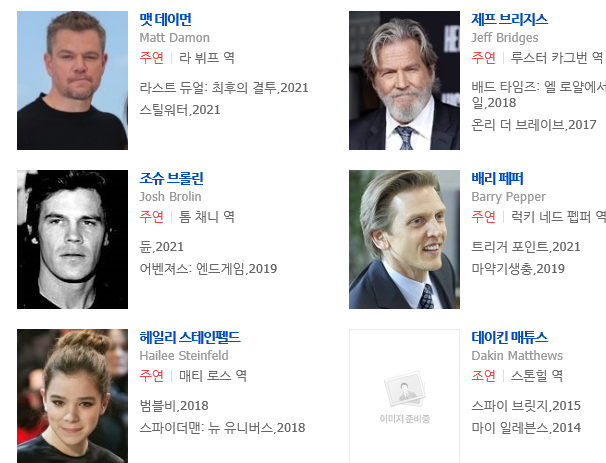Open the 트리거 포인트,2021 film link
Screen dimensions: 606x463
click(x=526, y=247)
